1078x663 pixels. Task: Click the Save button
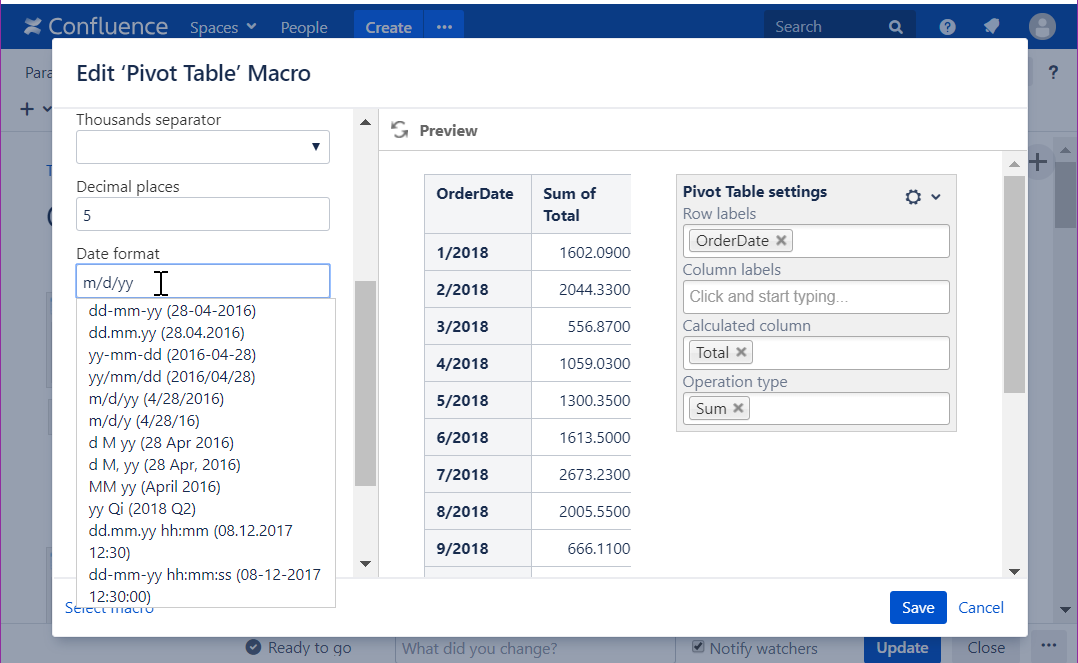(917, 607)
